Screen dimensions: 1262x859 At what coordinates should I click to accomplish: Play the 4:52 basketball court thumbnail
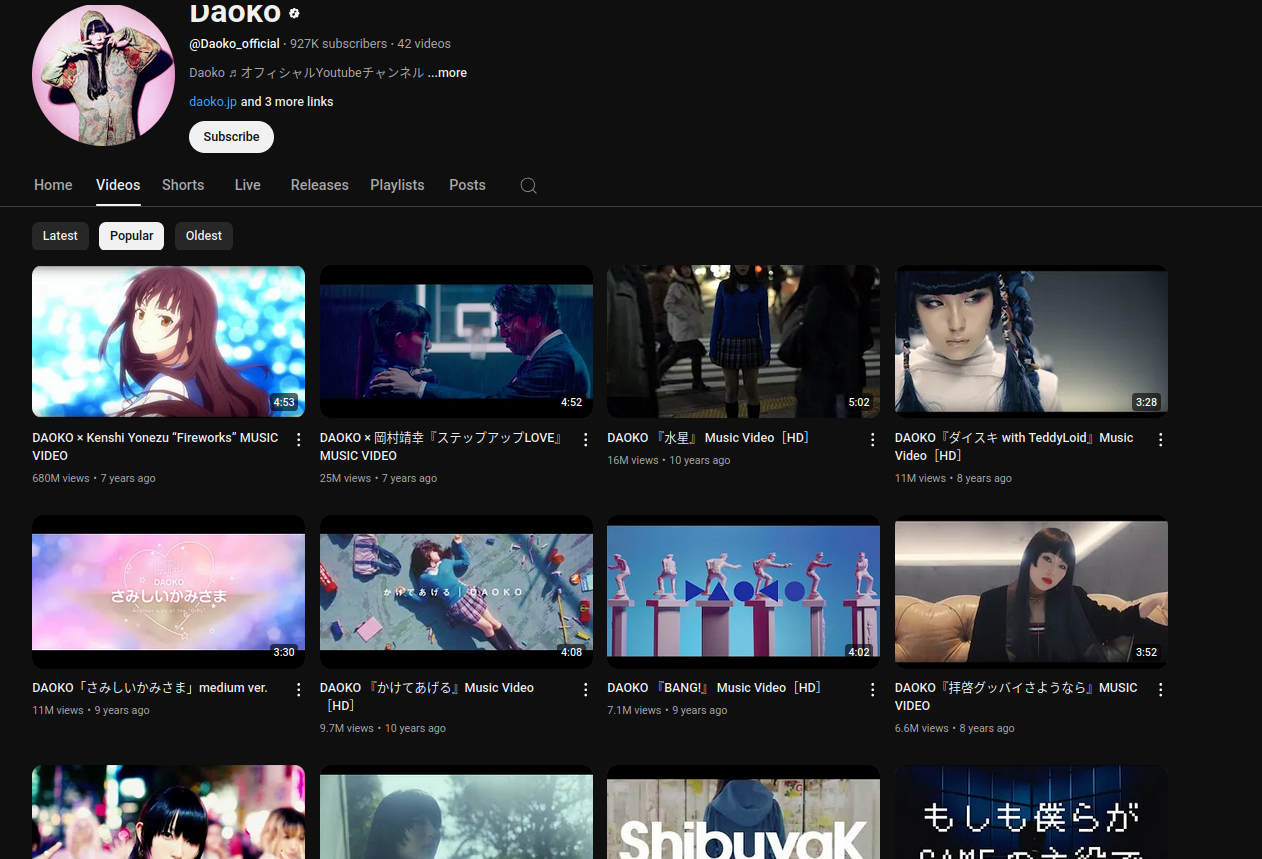pos(456,341)
